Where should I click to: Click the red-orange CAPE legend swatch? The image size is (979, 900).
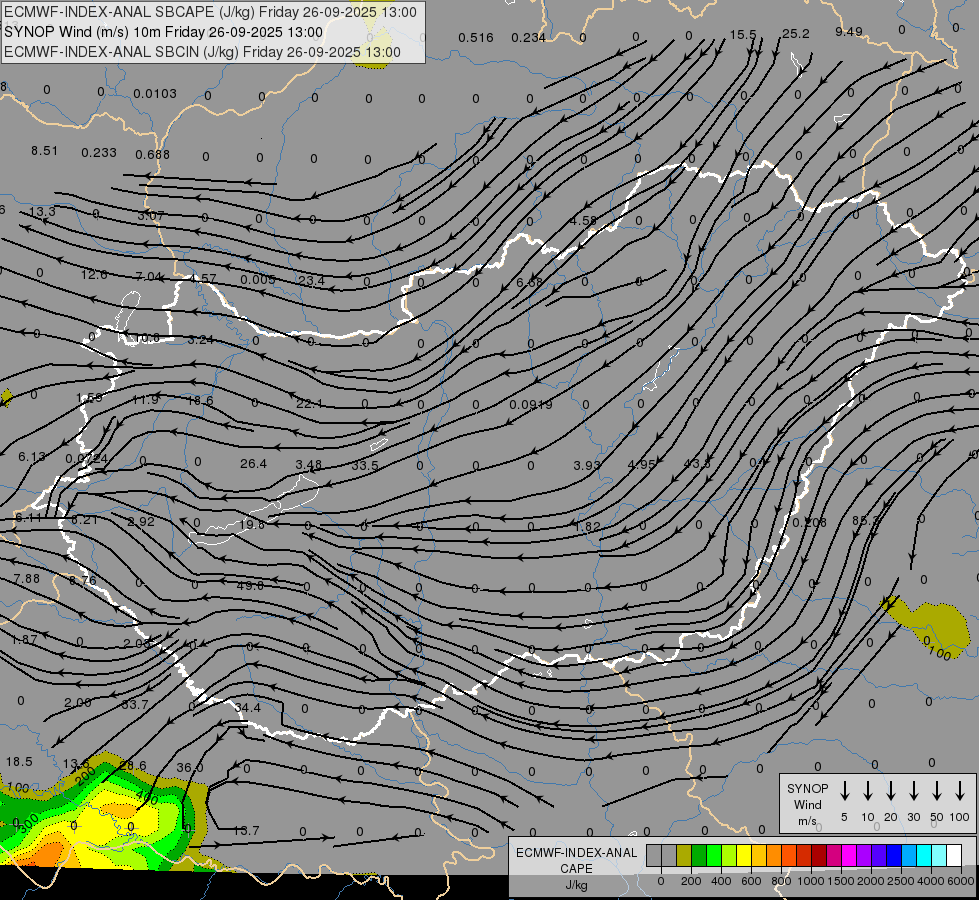pos(789,856)
